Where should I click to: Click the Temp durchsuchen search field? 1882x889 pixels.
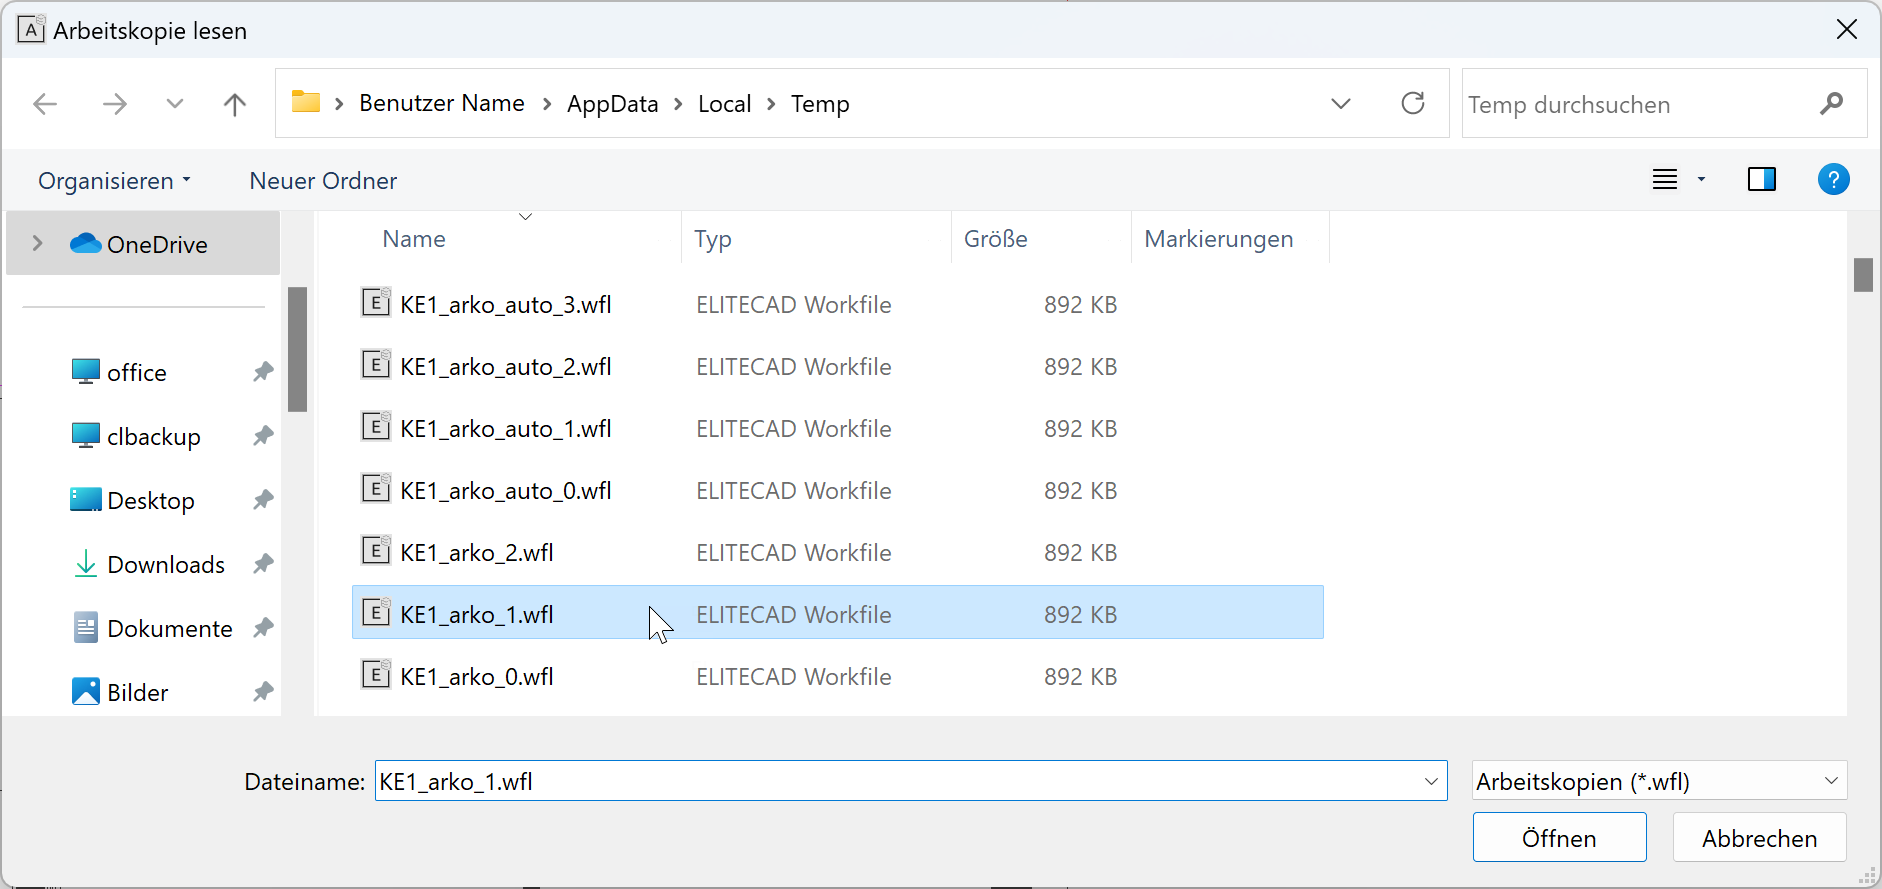(x=1640, y=105)
